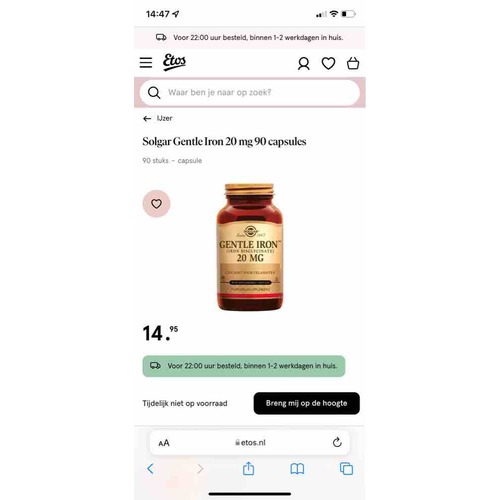The image size is (500, 500).
Task: Open the wishlist heart in header
Action: click(328, 63)
